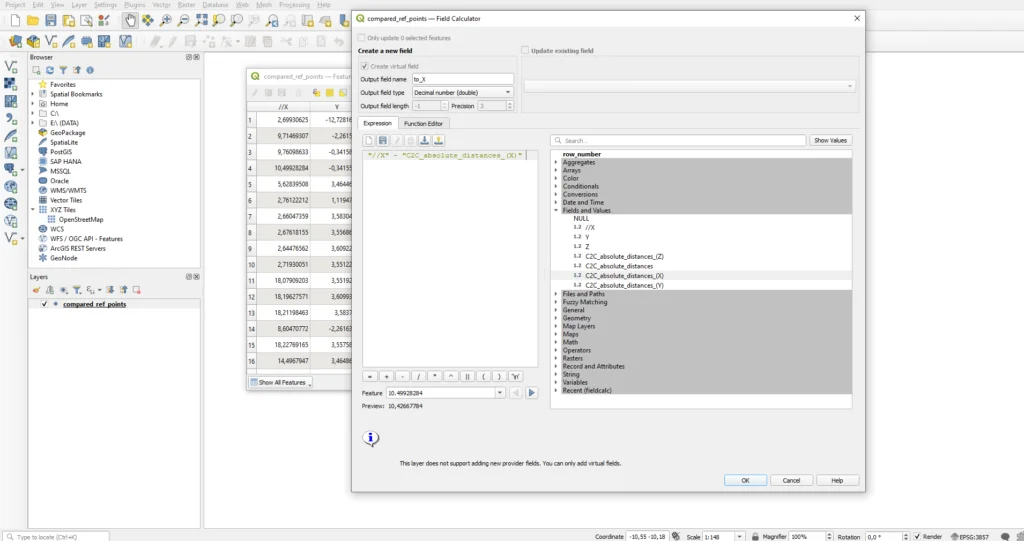This screenshot has width=1024, height=541.
Task: Click Remove Layer icon in Layers panel
Action: [136, 289]
